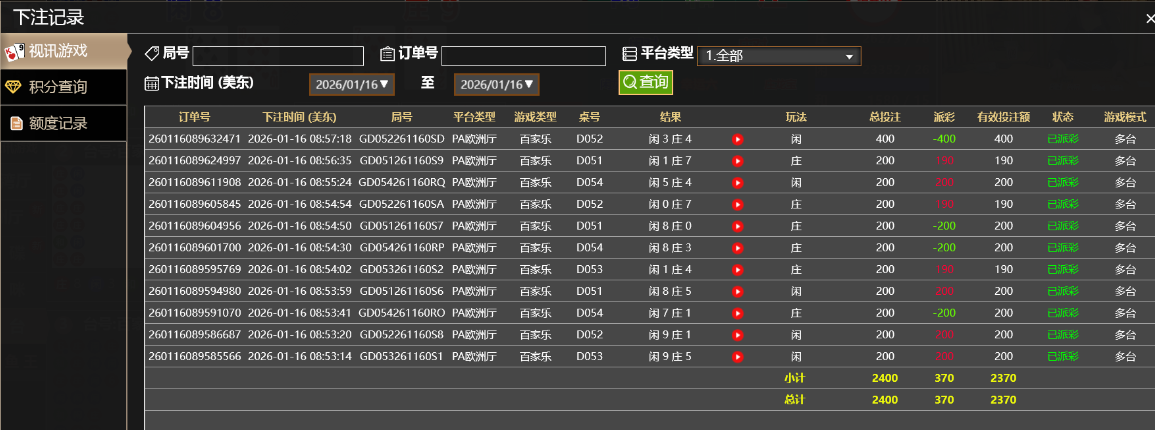Open the 平台类型 dropdown showing 1.全部
This screenshot has height=430, width=1155.
[x=779, y=56]
